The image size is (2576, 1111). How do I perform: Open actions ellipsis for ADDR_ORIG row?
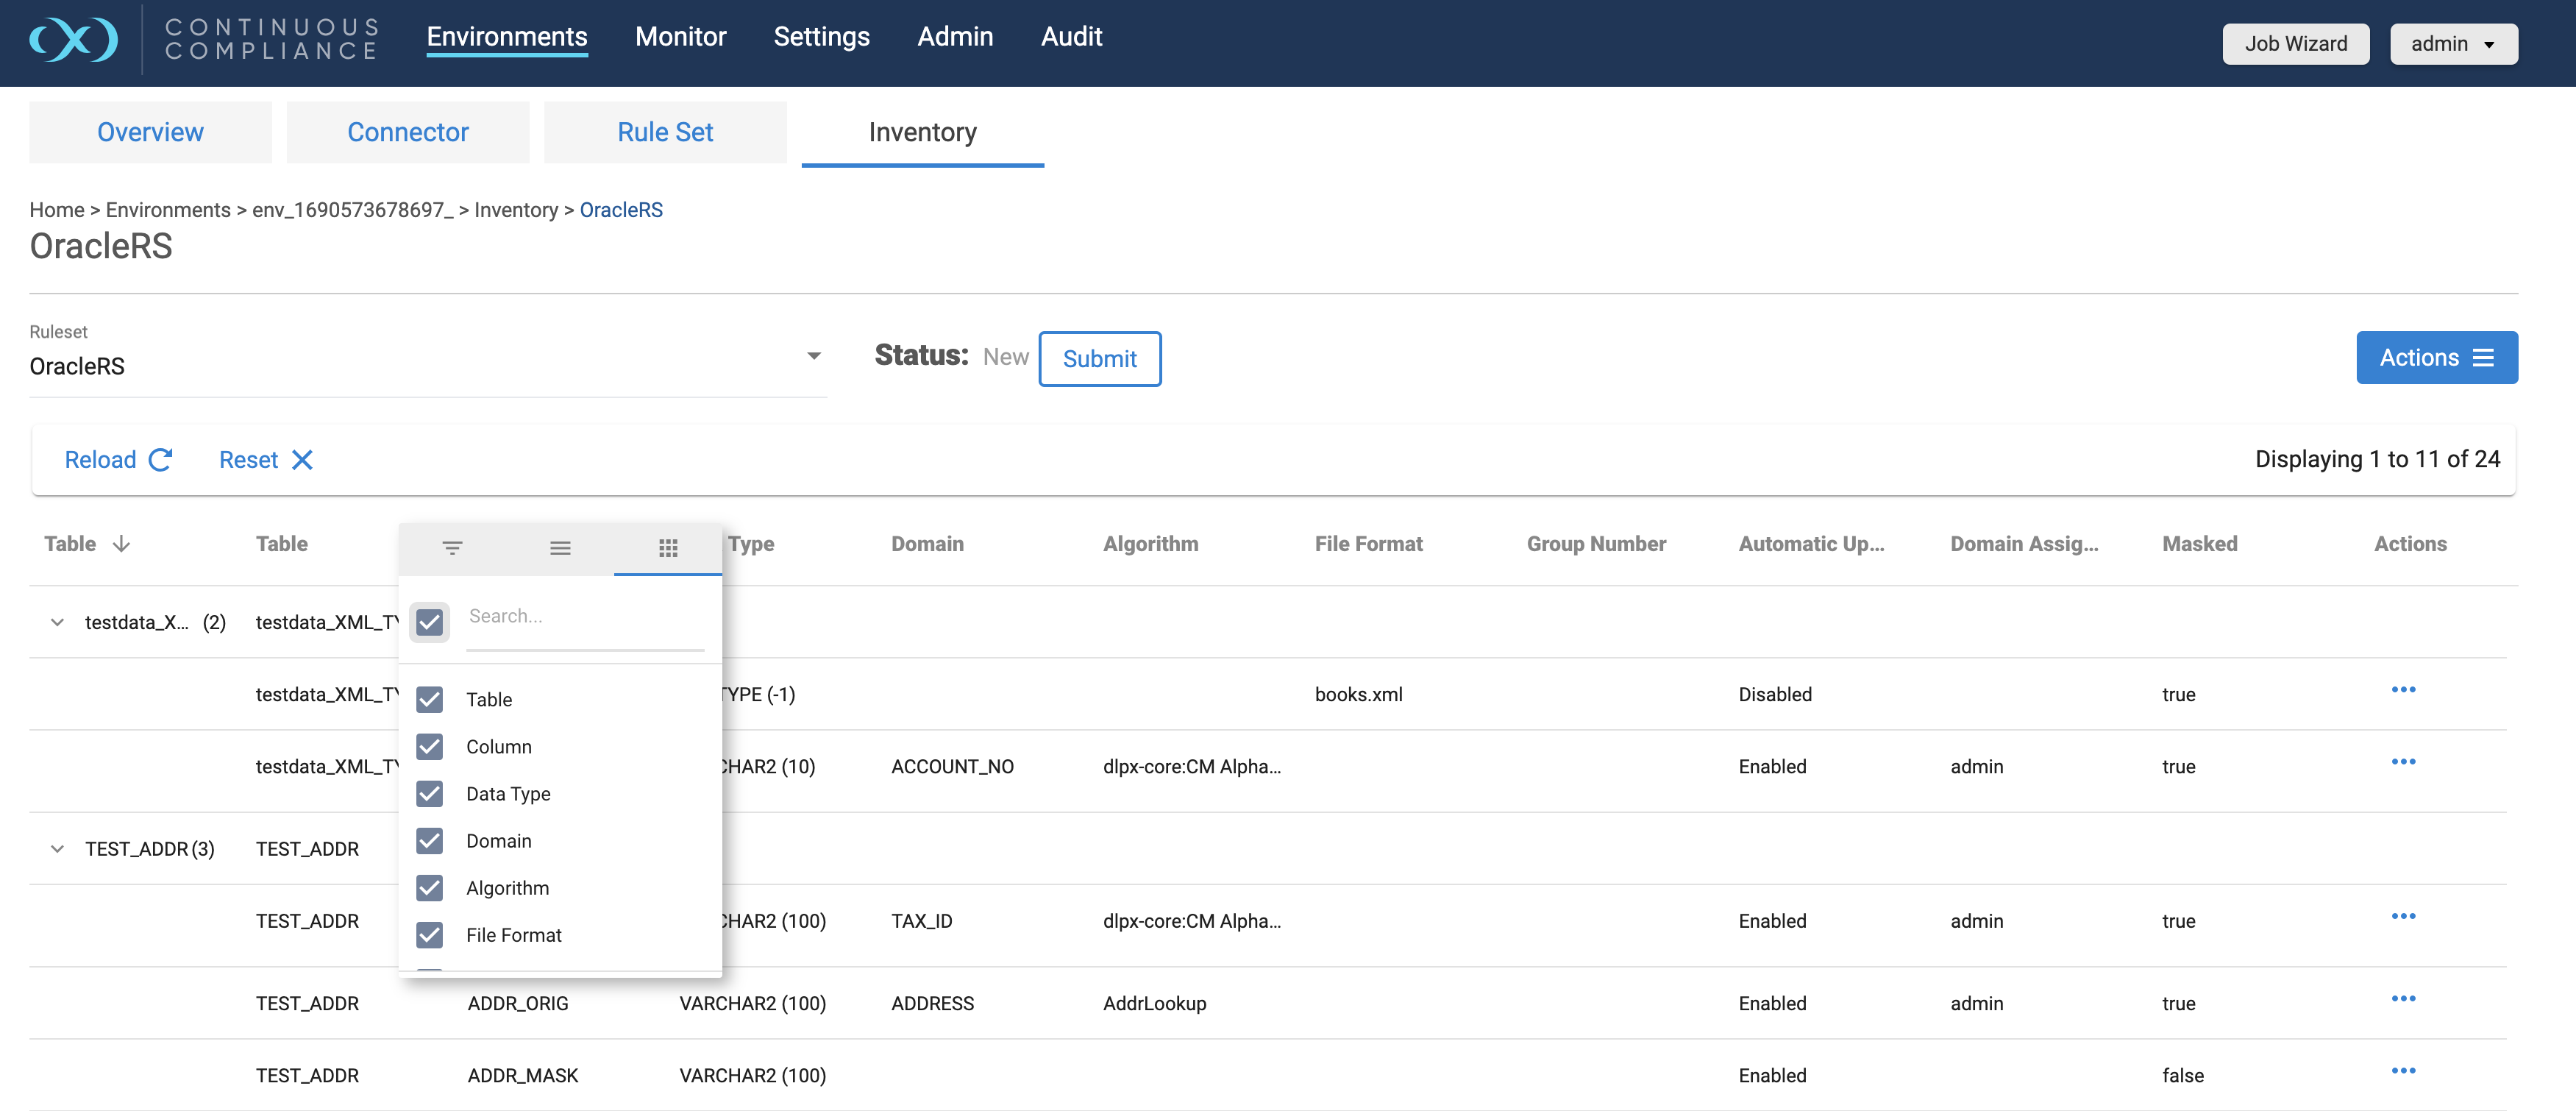(x=2403, y=999)
